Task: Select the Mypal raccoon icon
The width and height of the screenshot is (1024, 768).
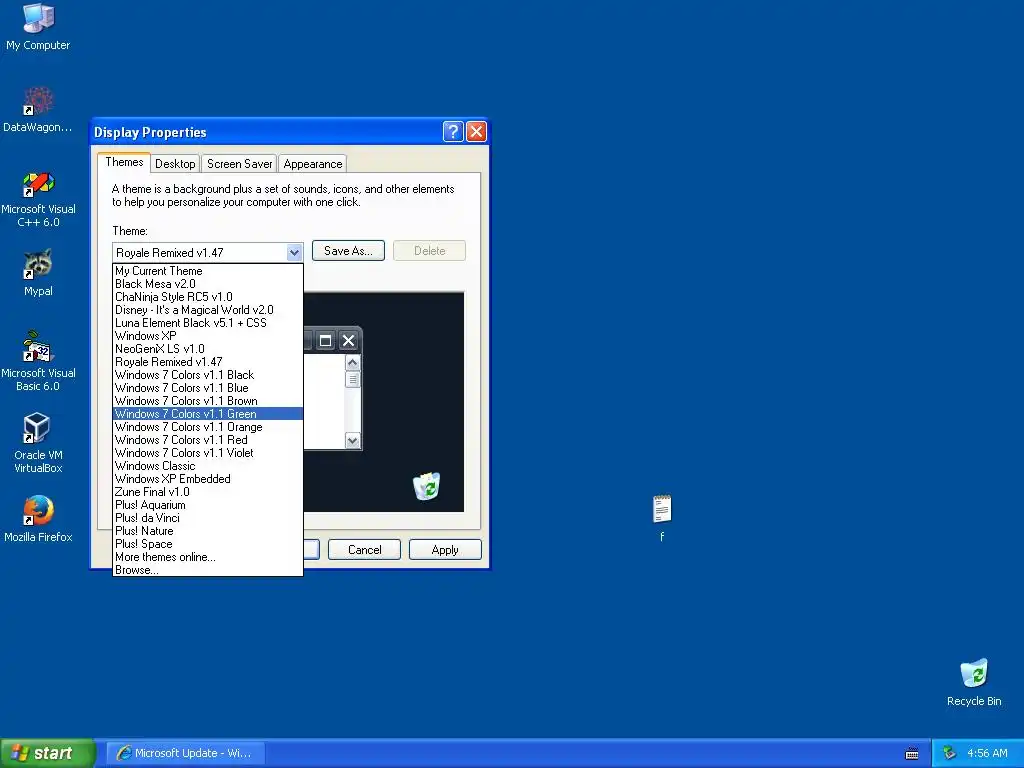Action: tap(38, 272)
